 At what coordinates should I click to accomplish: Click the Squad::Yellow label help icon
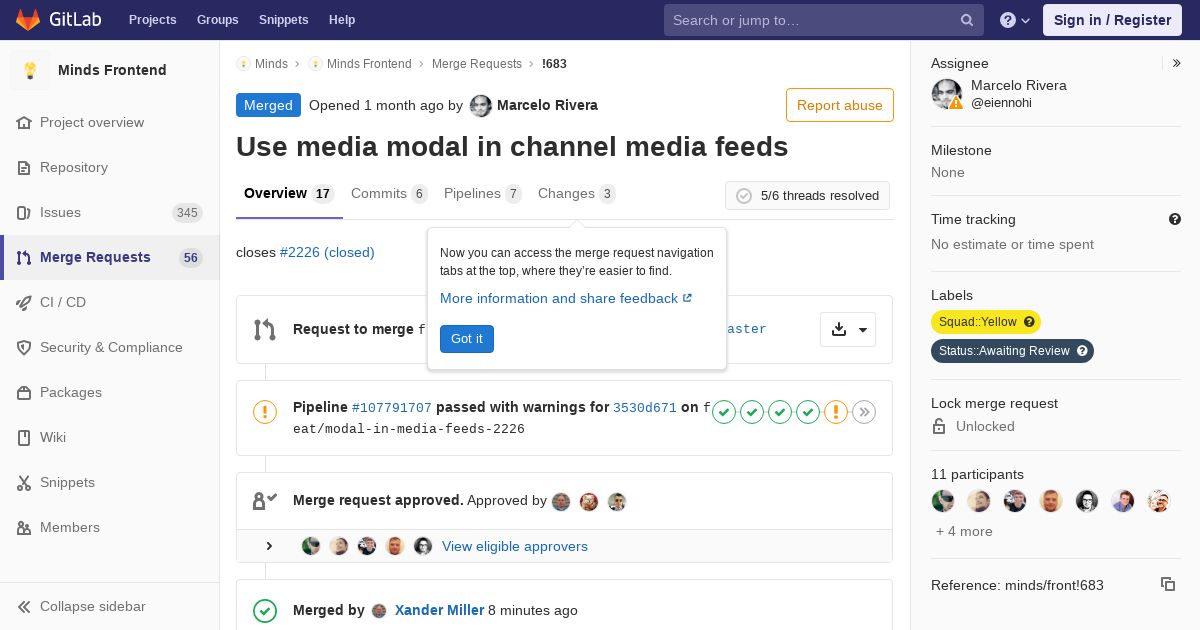coord(1029,322)
